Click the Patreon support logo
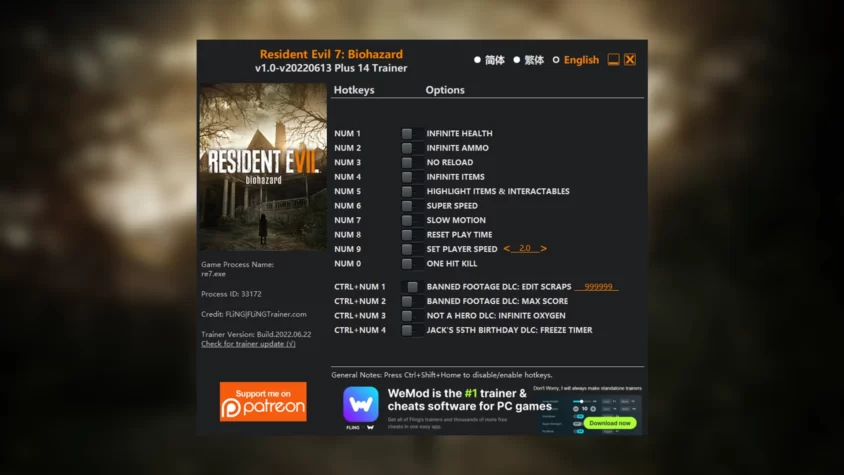844x475 pixels. (263, 401)
